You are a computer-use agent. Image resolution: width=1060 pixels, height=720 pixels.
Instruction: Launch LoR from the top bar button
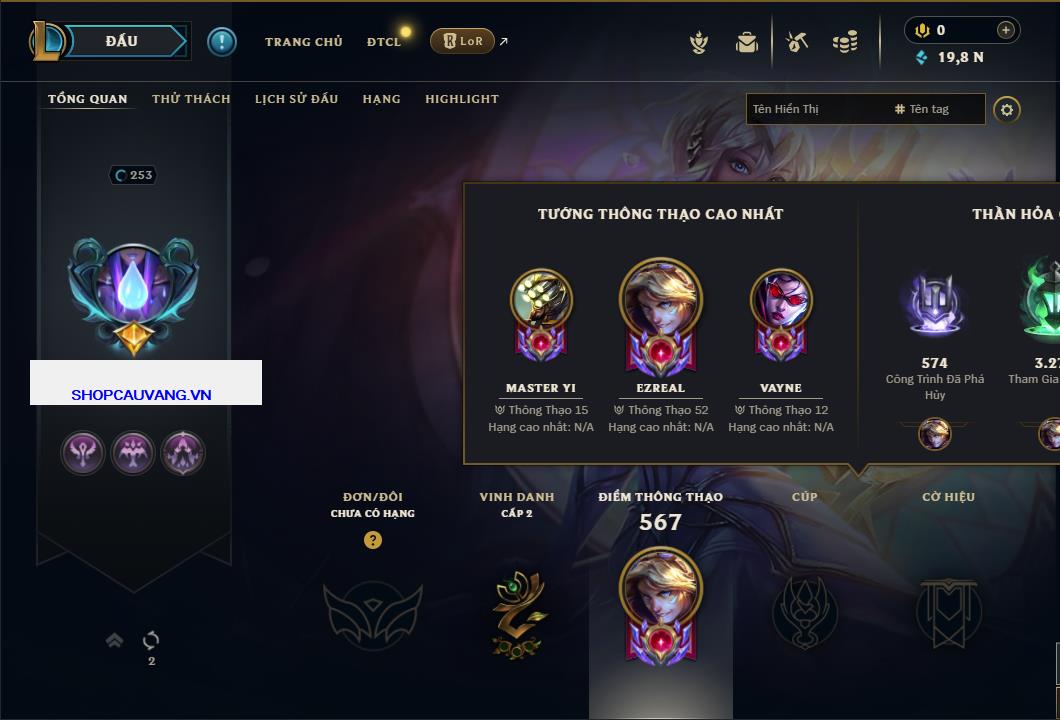462,41
